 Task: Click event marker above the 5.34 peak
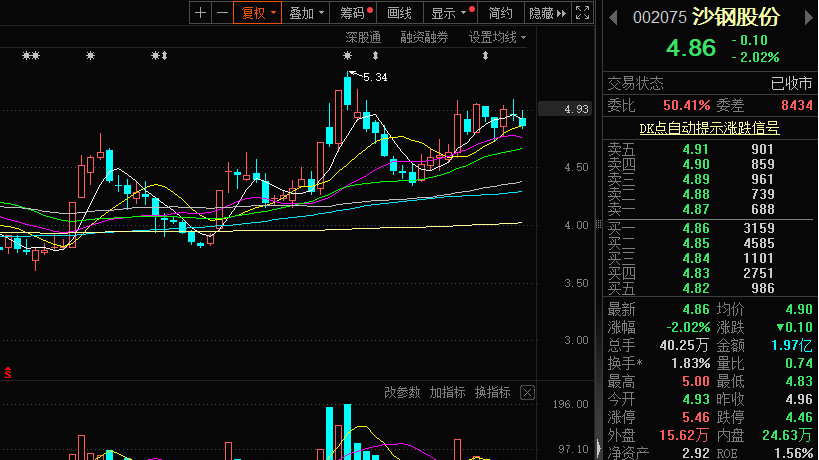pos(347,55)
